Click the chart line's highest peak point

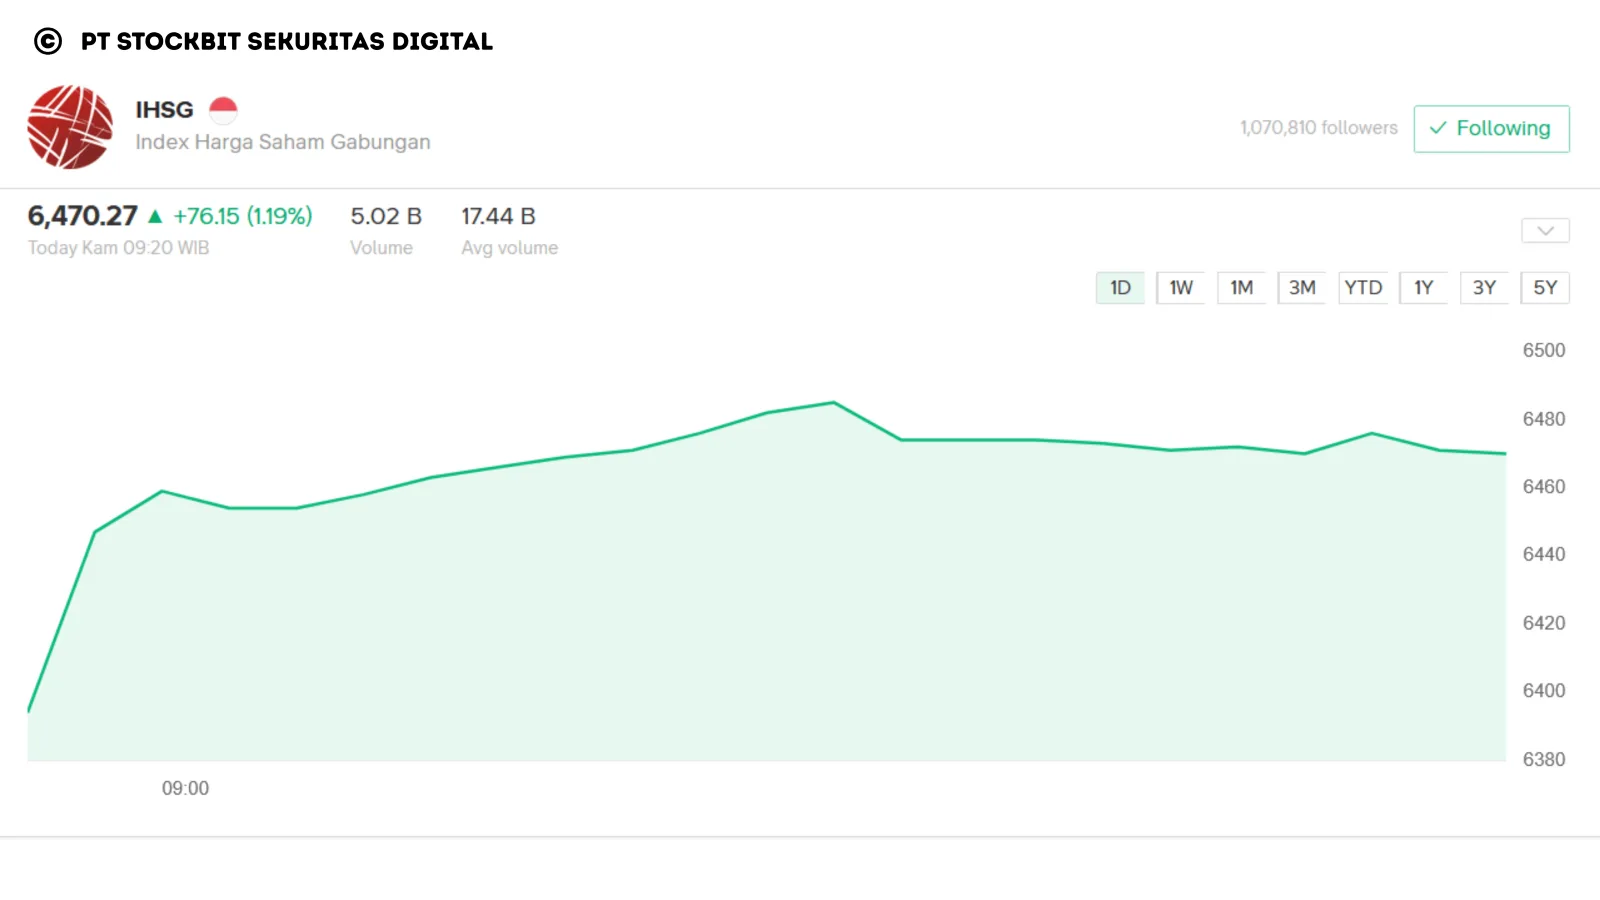(x=834, y=403)
